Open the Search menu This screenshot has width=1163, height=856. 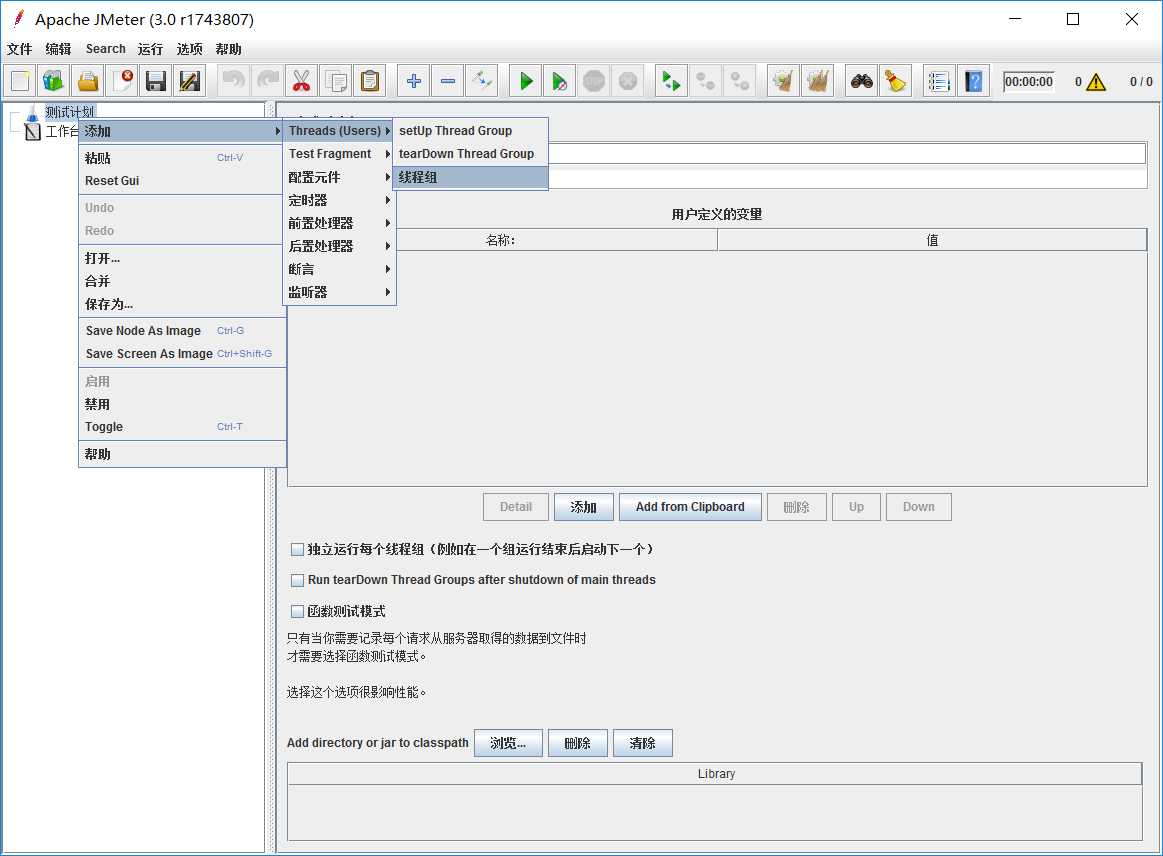coord(105,49)
